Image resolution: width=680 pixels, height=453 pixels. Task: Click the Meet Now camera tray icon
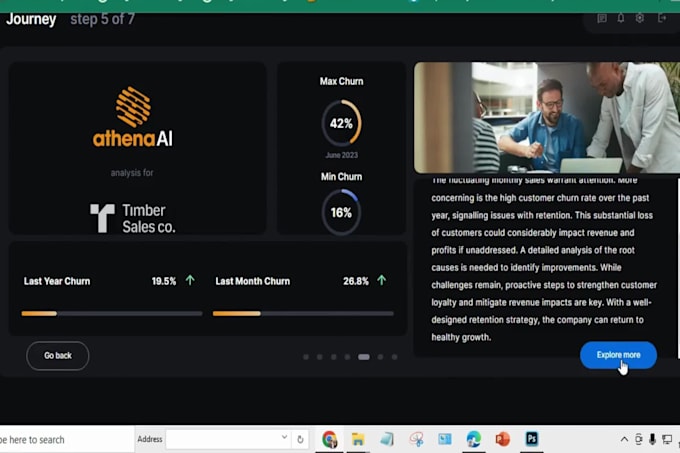coord(638,439)
